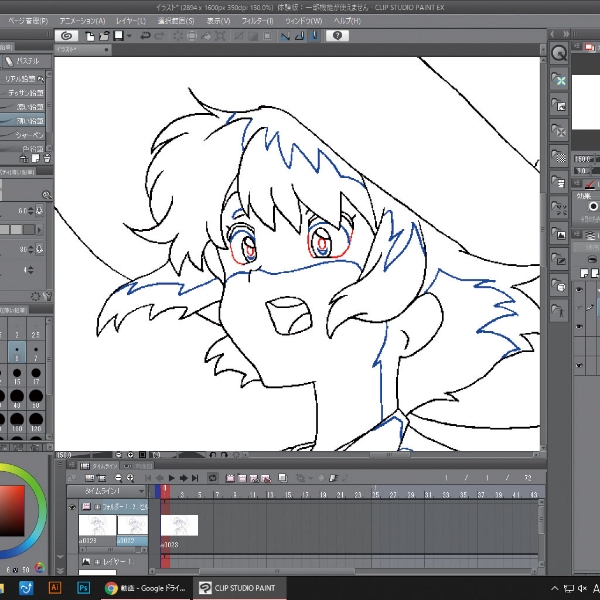The width and height of the screenshot is (600, 600).
Task: Open the monochrome pattern material folder
Action: click(559, 156)
